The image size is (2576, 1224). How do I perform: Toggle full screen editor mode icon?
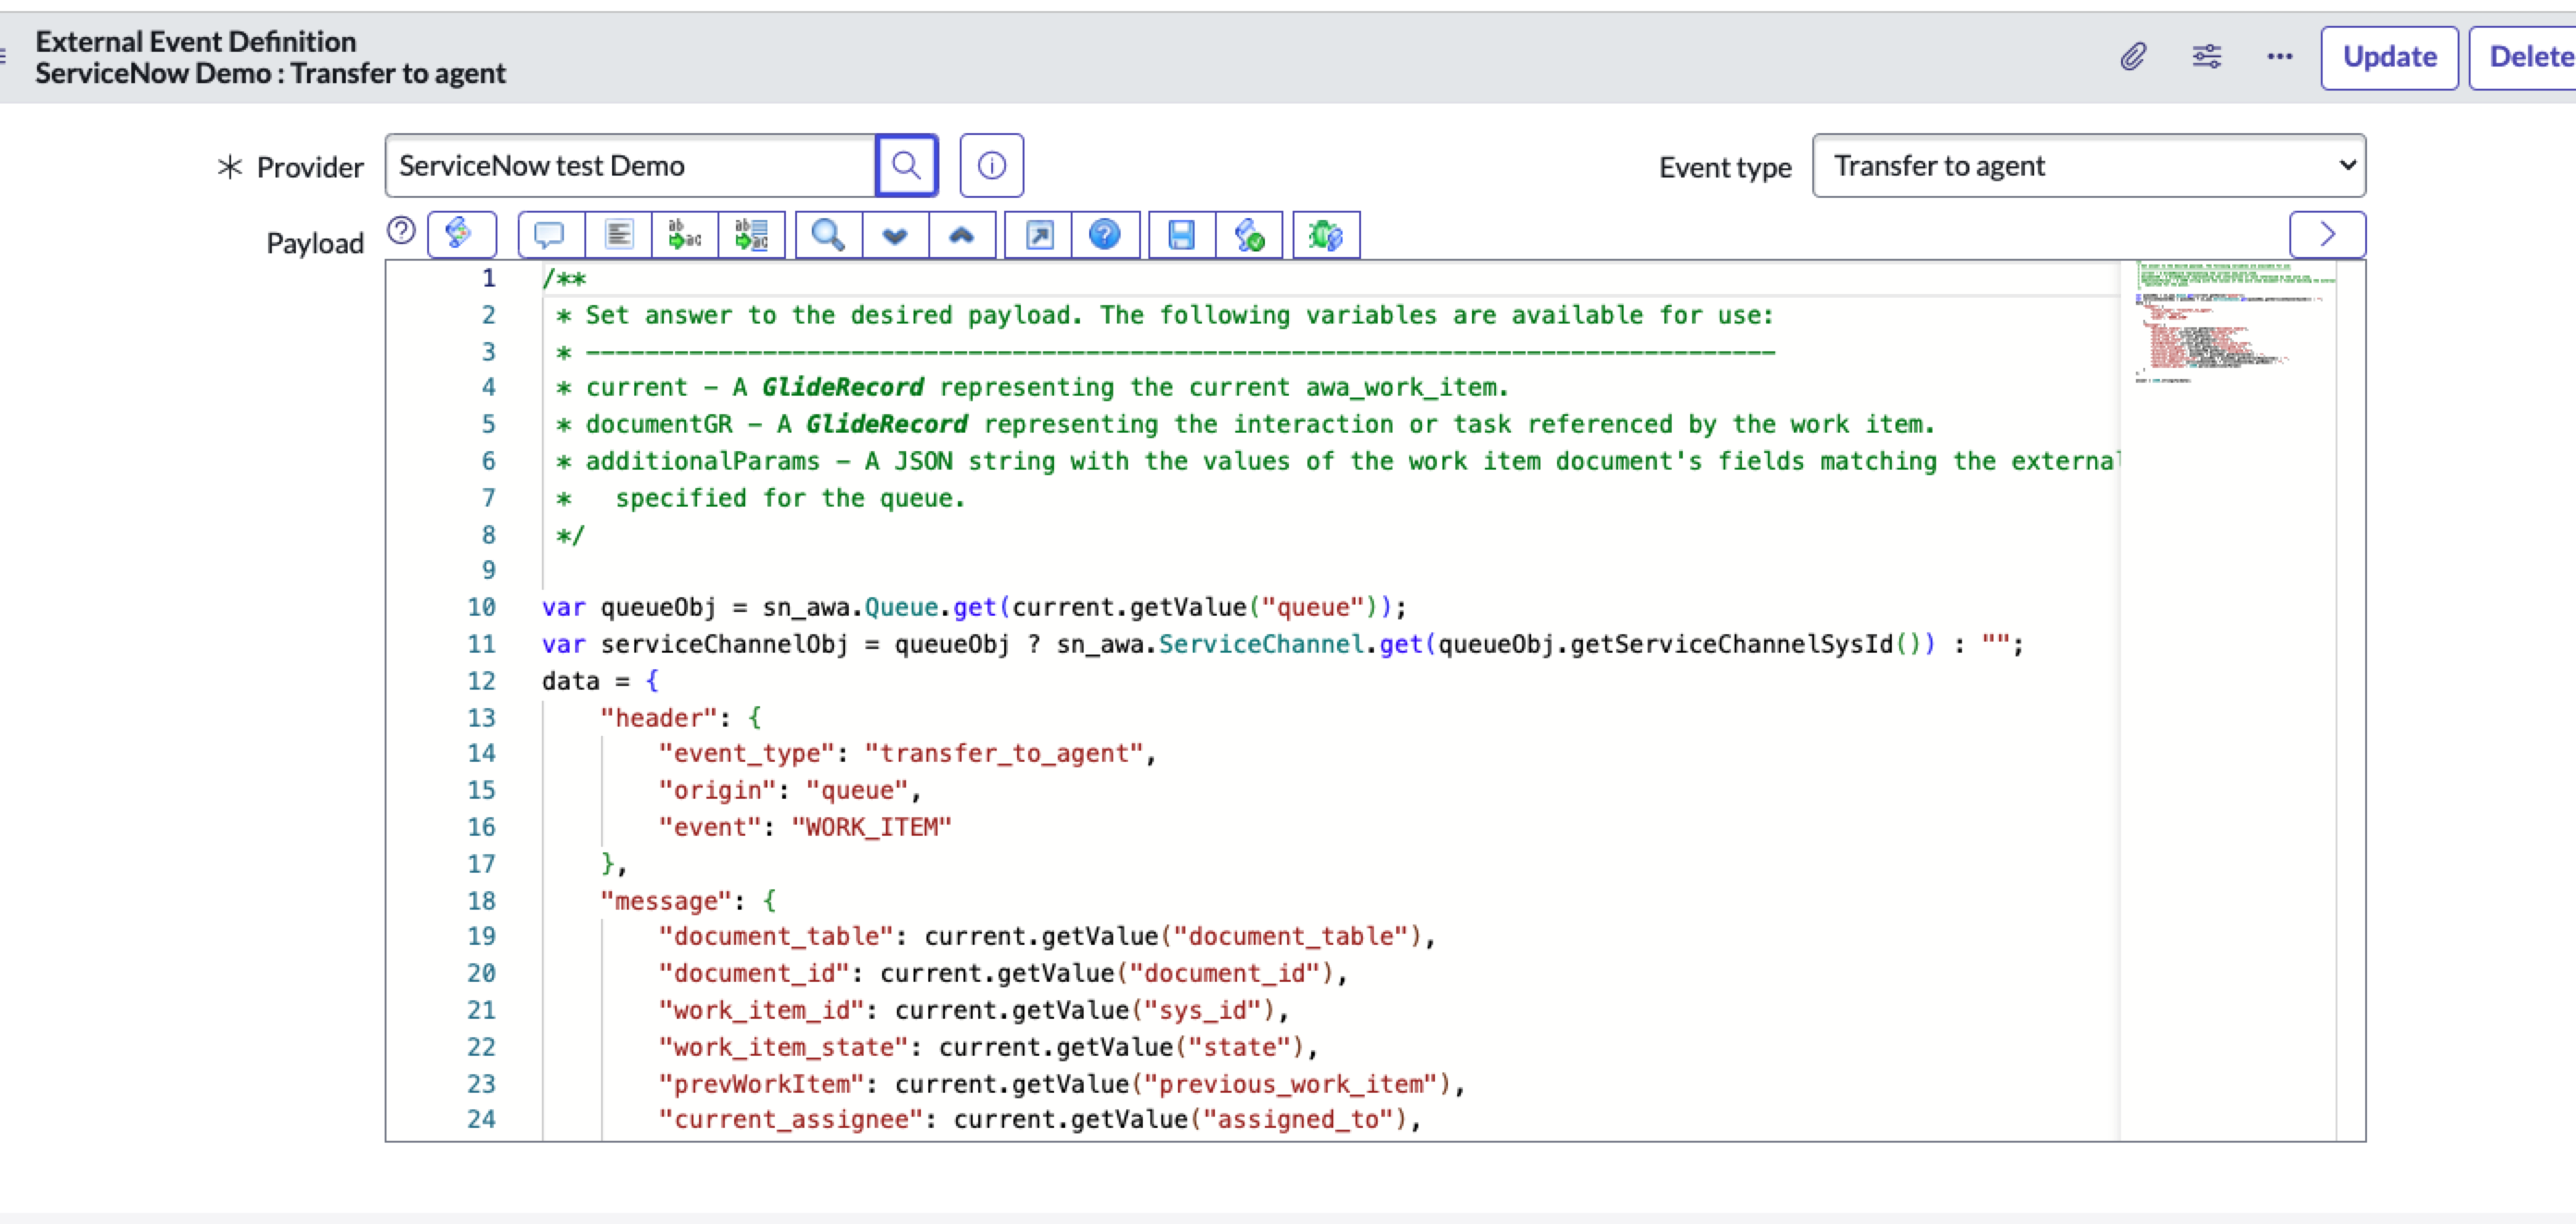[1039, 235]
